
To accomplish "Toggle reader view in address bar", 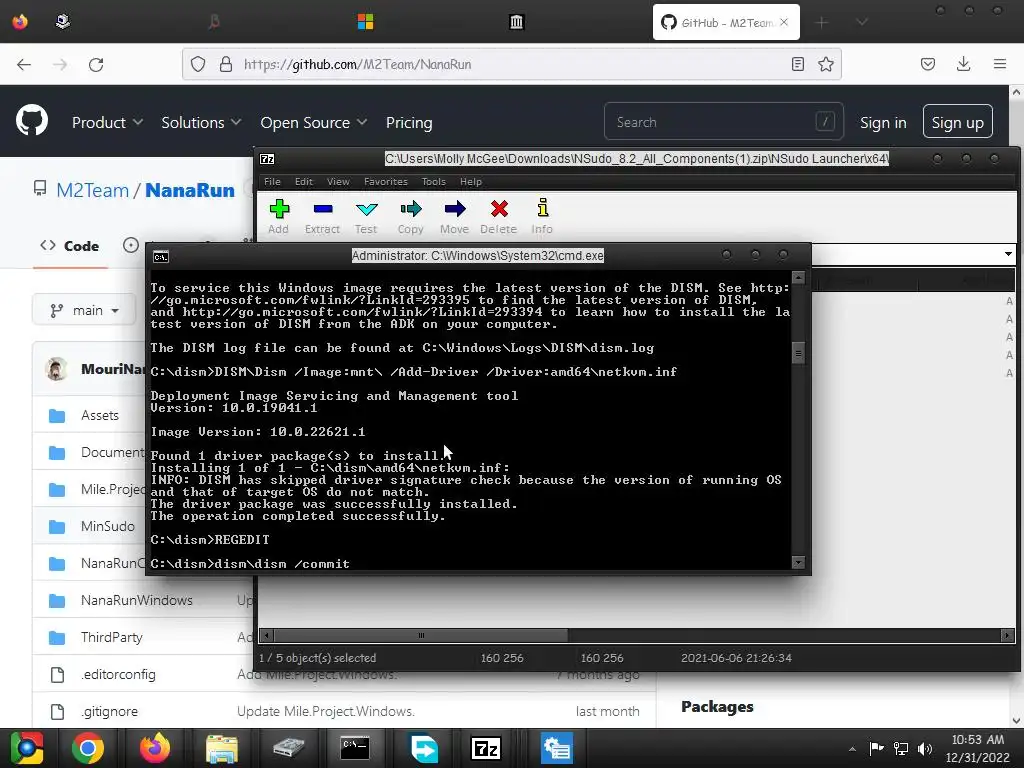I will [797, 64].
